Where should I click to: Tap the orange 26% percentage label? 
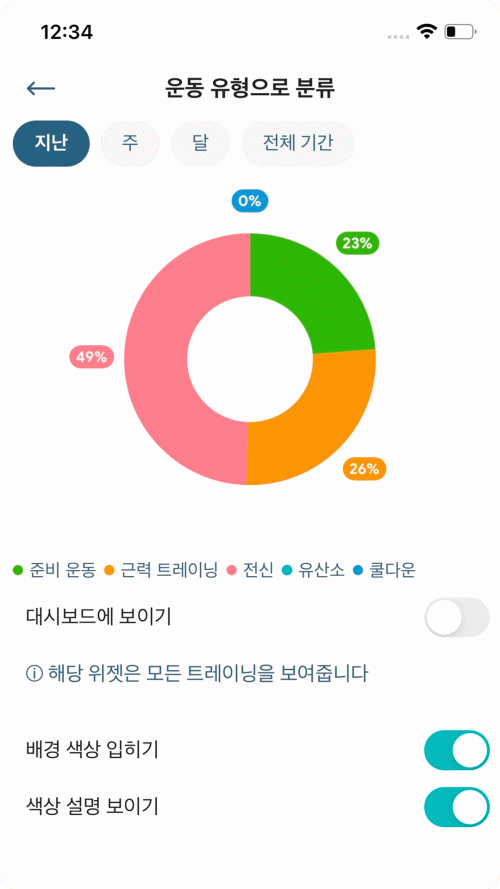pyautogui.click(x=364, y=469)
